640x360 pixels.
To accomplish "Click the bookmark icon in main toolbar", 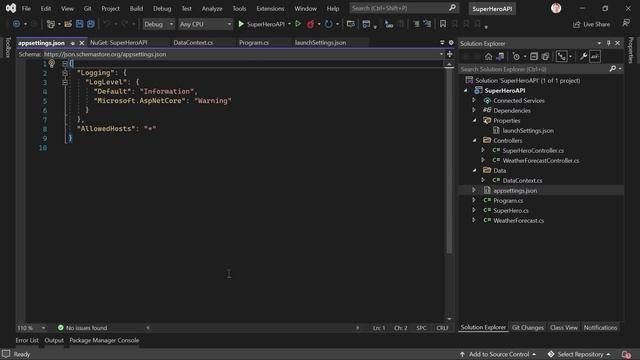I will pos(443,24).
